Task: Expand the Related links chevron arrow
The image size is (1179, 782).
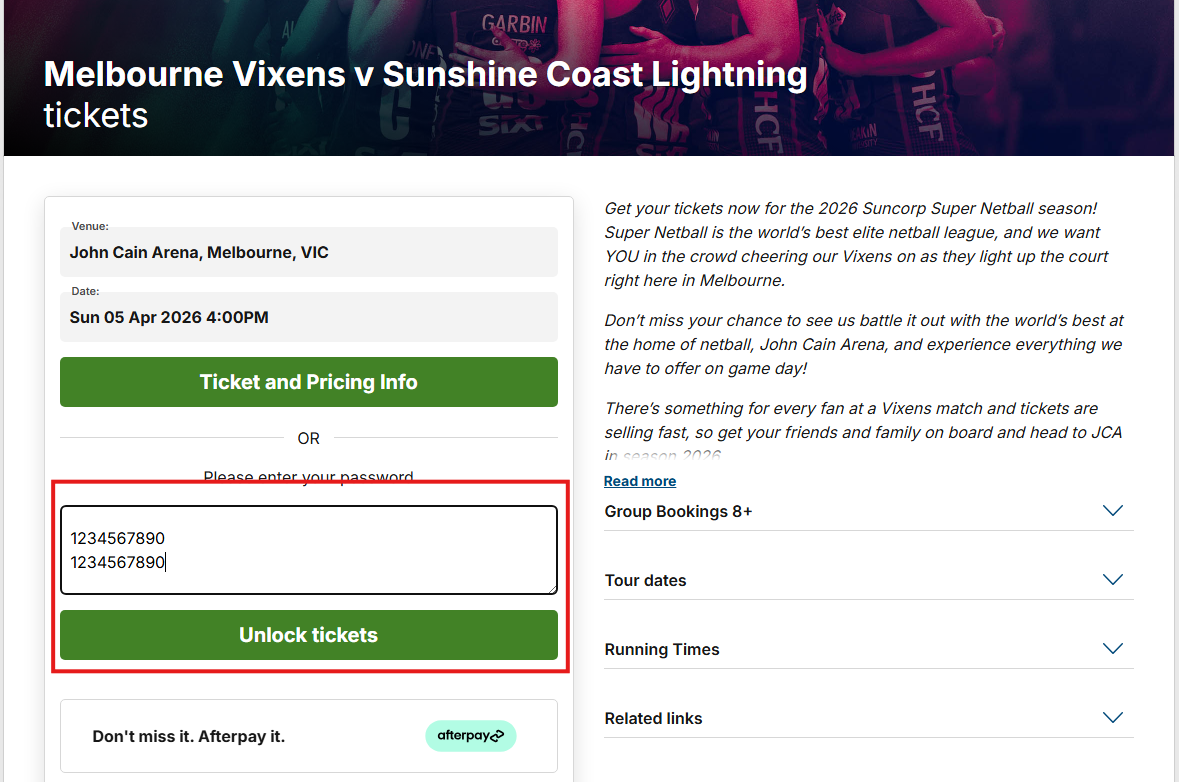Action: (x=1112, y=718)
